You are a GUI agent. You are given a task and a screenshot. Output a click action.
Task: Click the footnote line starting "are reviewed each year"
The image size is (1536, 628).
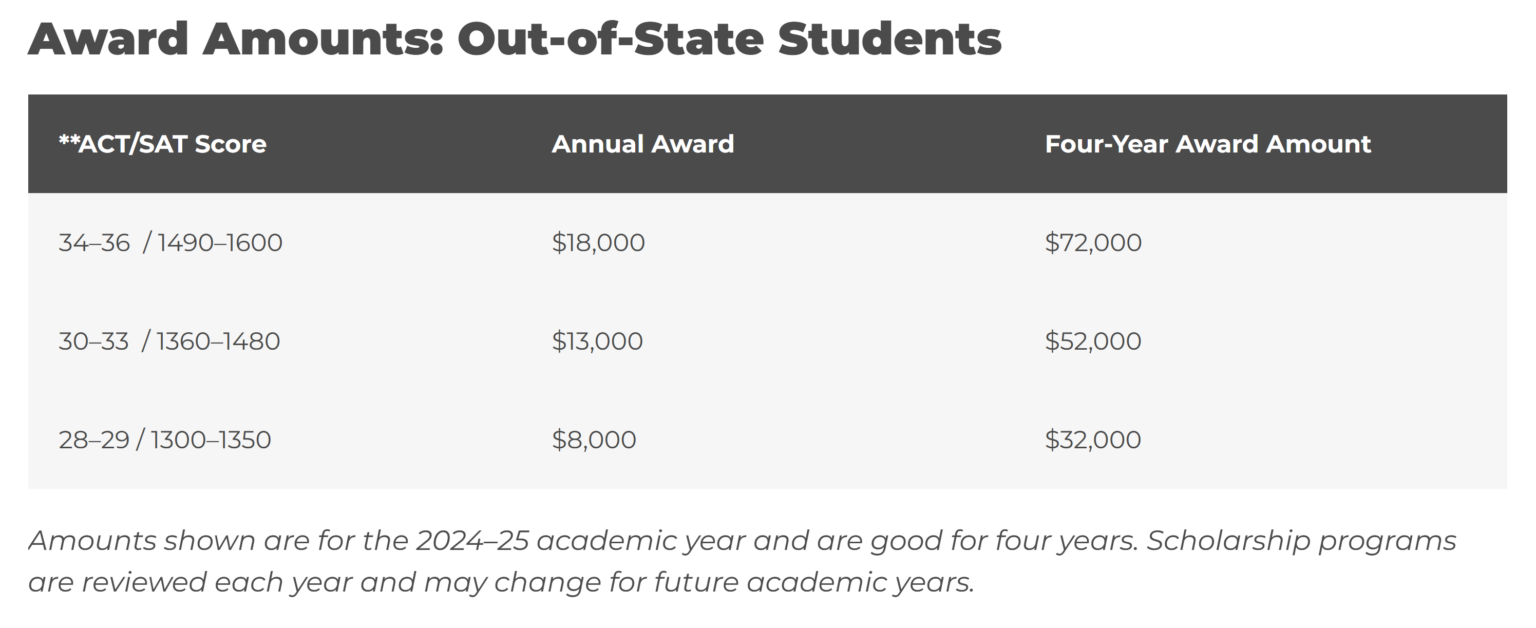tap(500, 583)
